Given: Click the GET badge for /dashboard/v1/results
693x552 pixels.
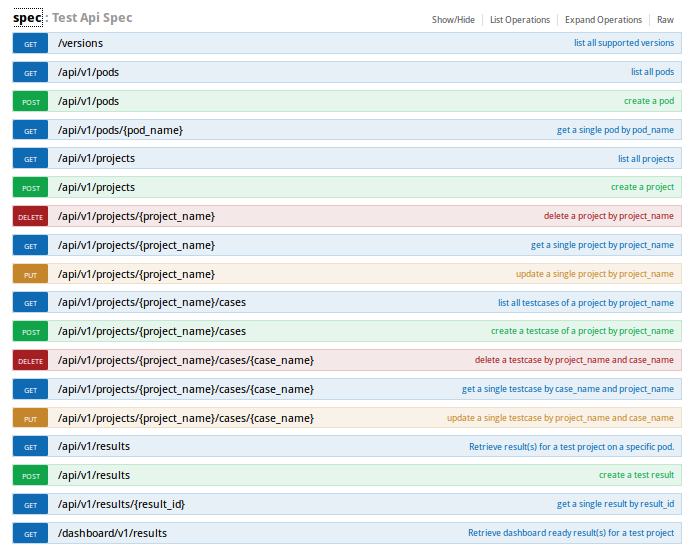Looking at the screenshot, I should pos(30,533).
